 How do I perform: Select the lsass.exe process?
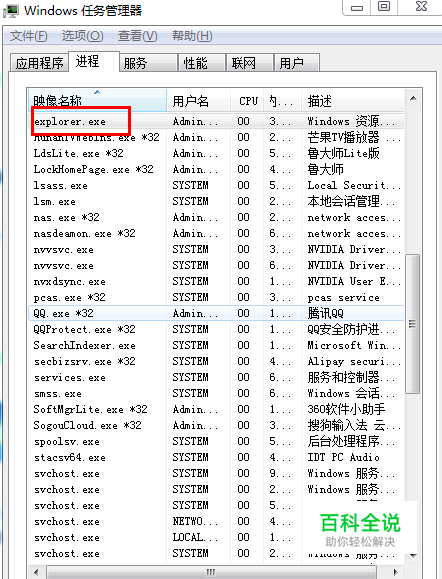pyautogui.click(x=216, y=185)
